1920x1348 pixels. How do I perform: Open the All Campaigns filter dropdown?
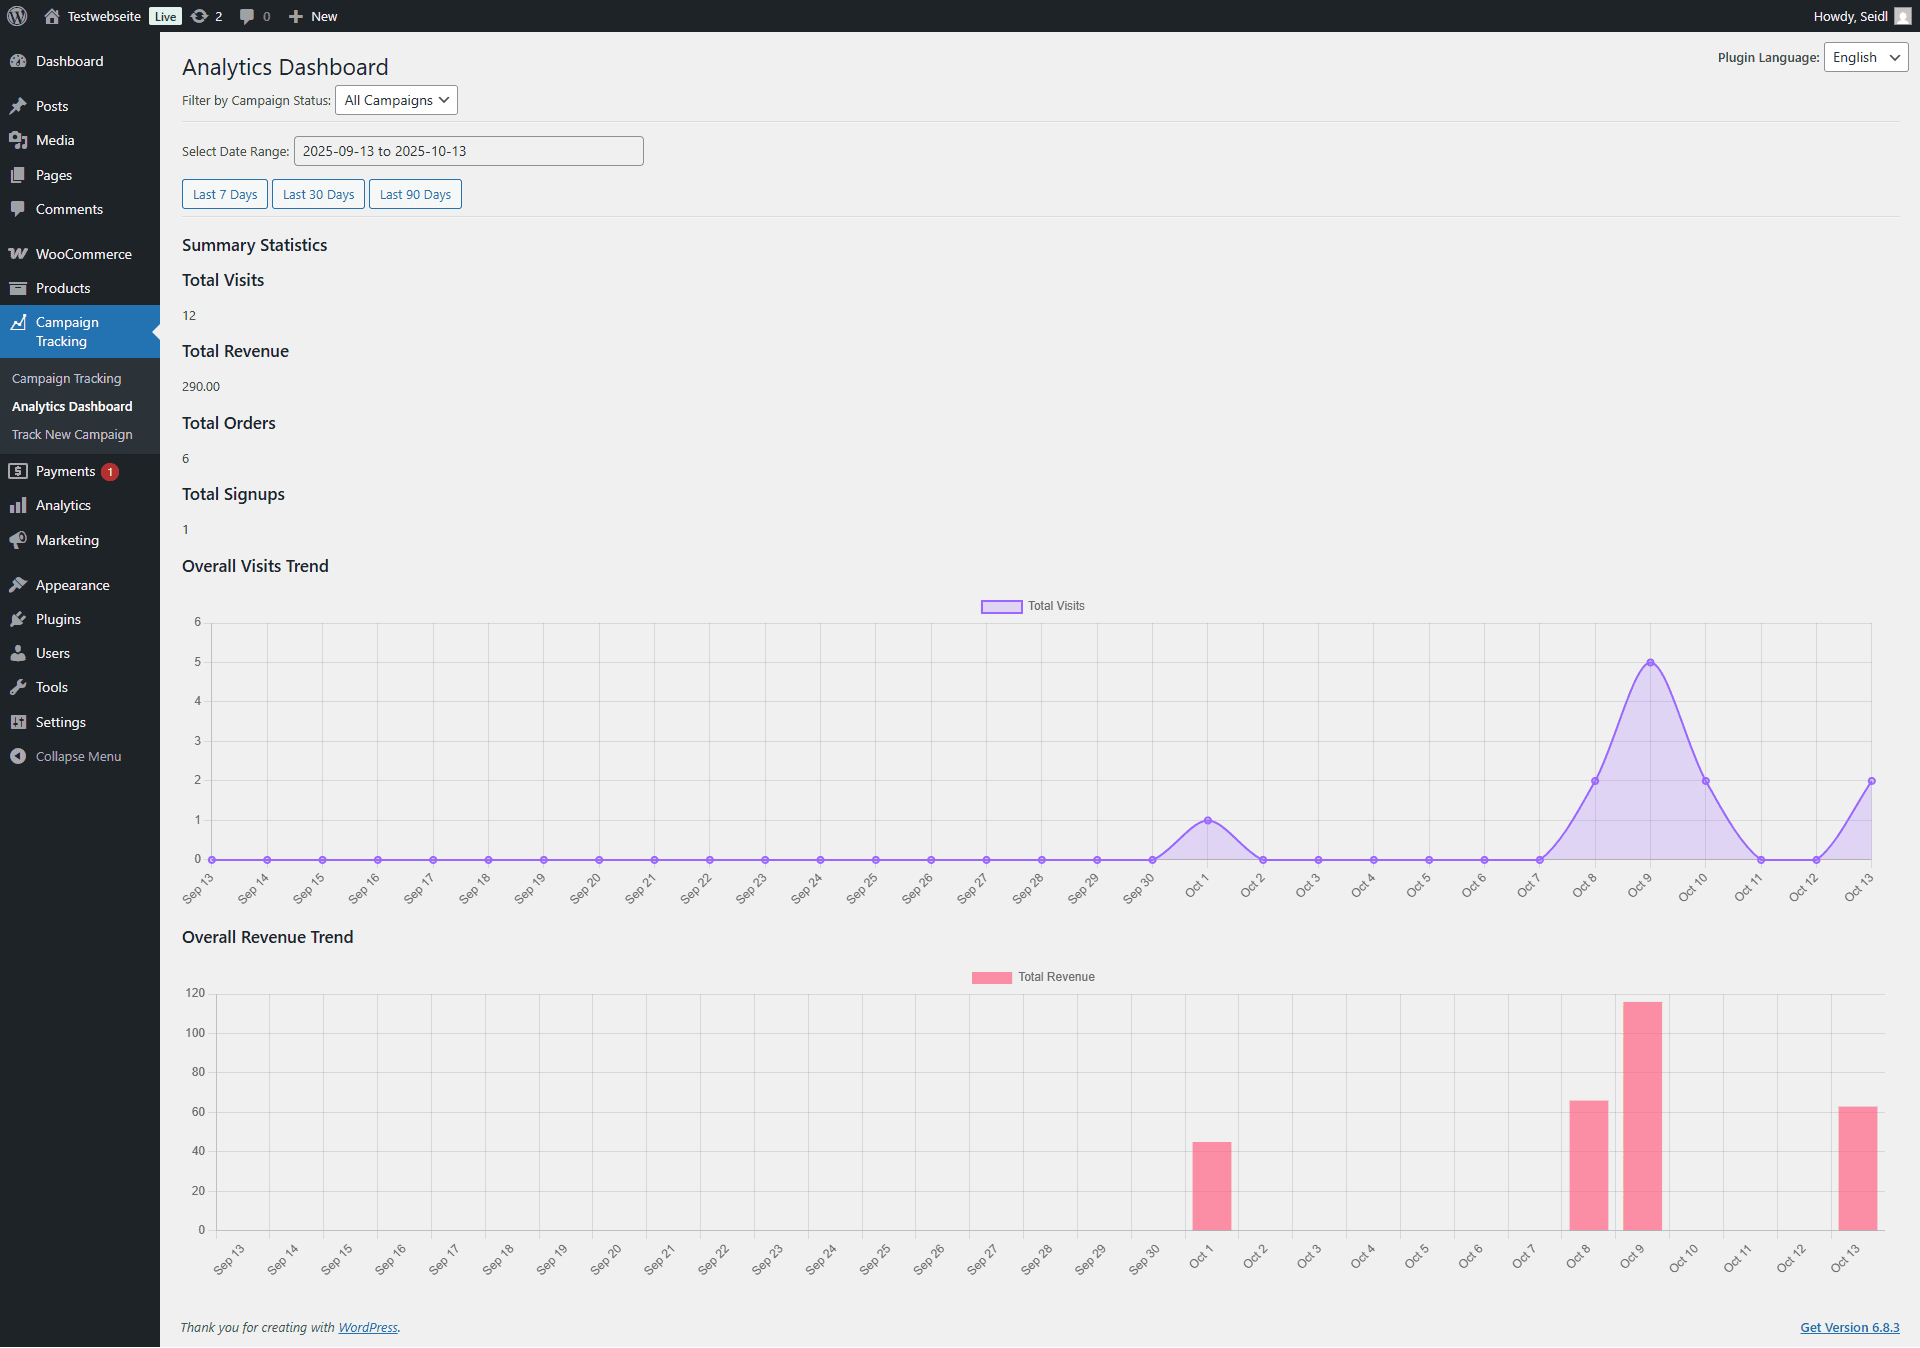[x=396, y=100]
